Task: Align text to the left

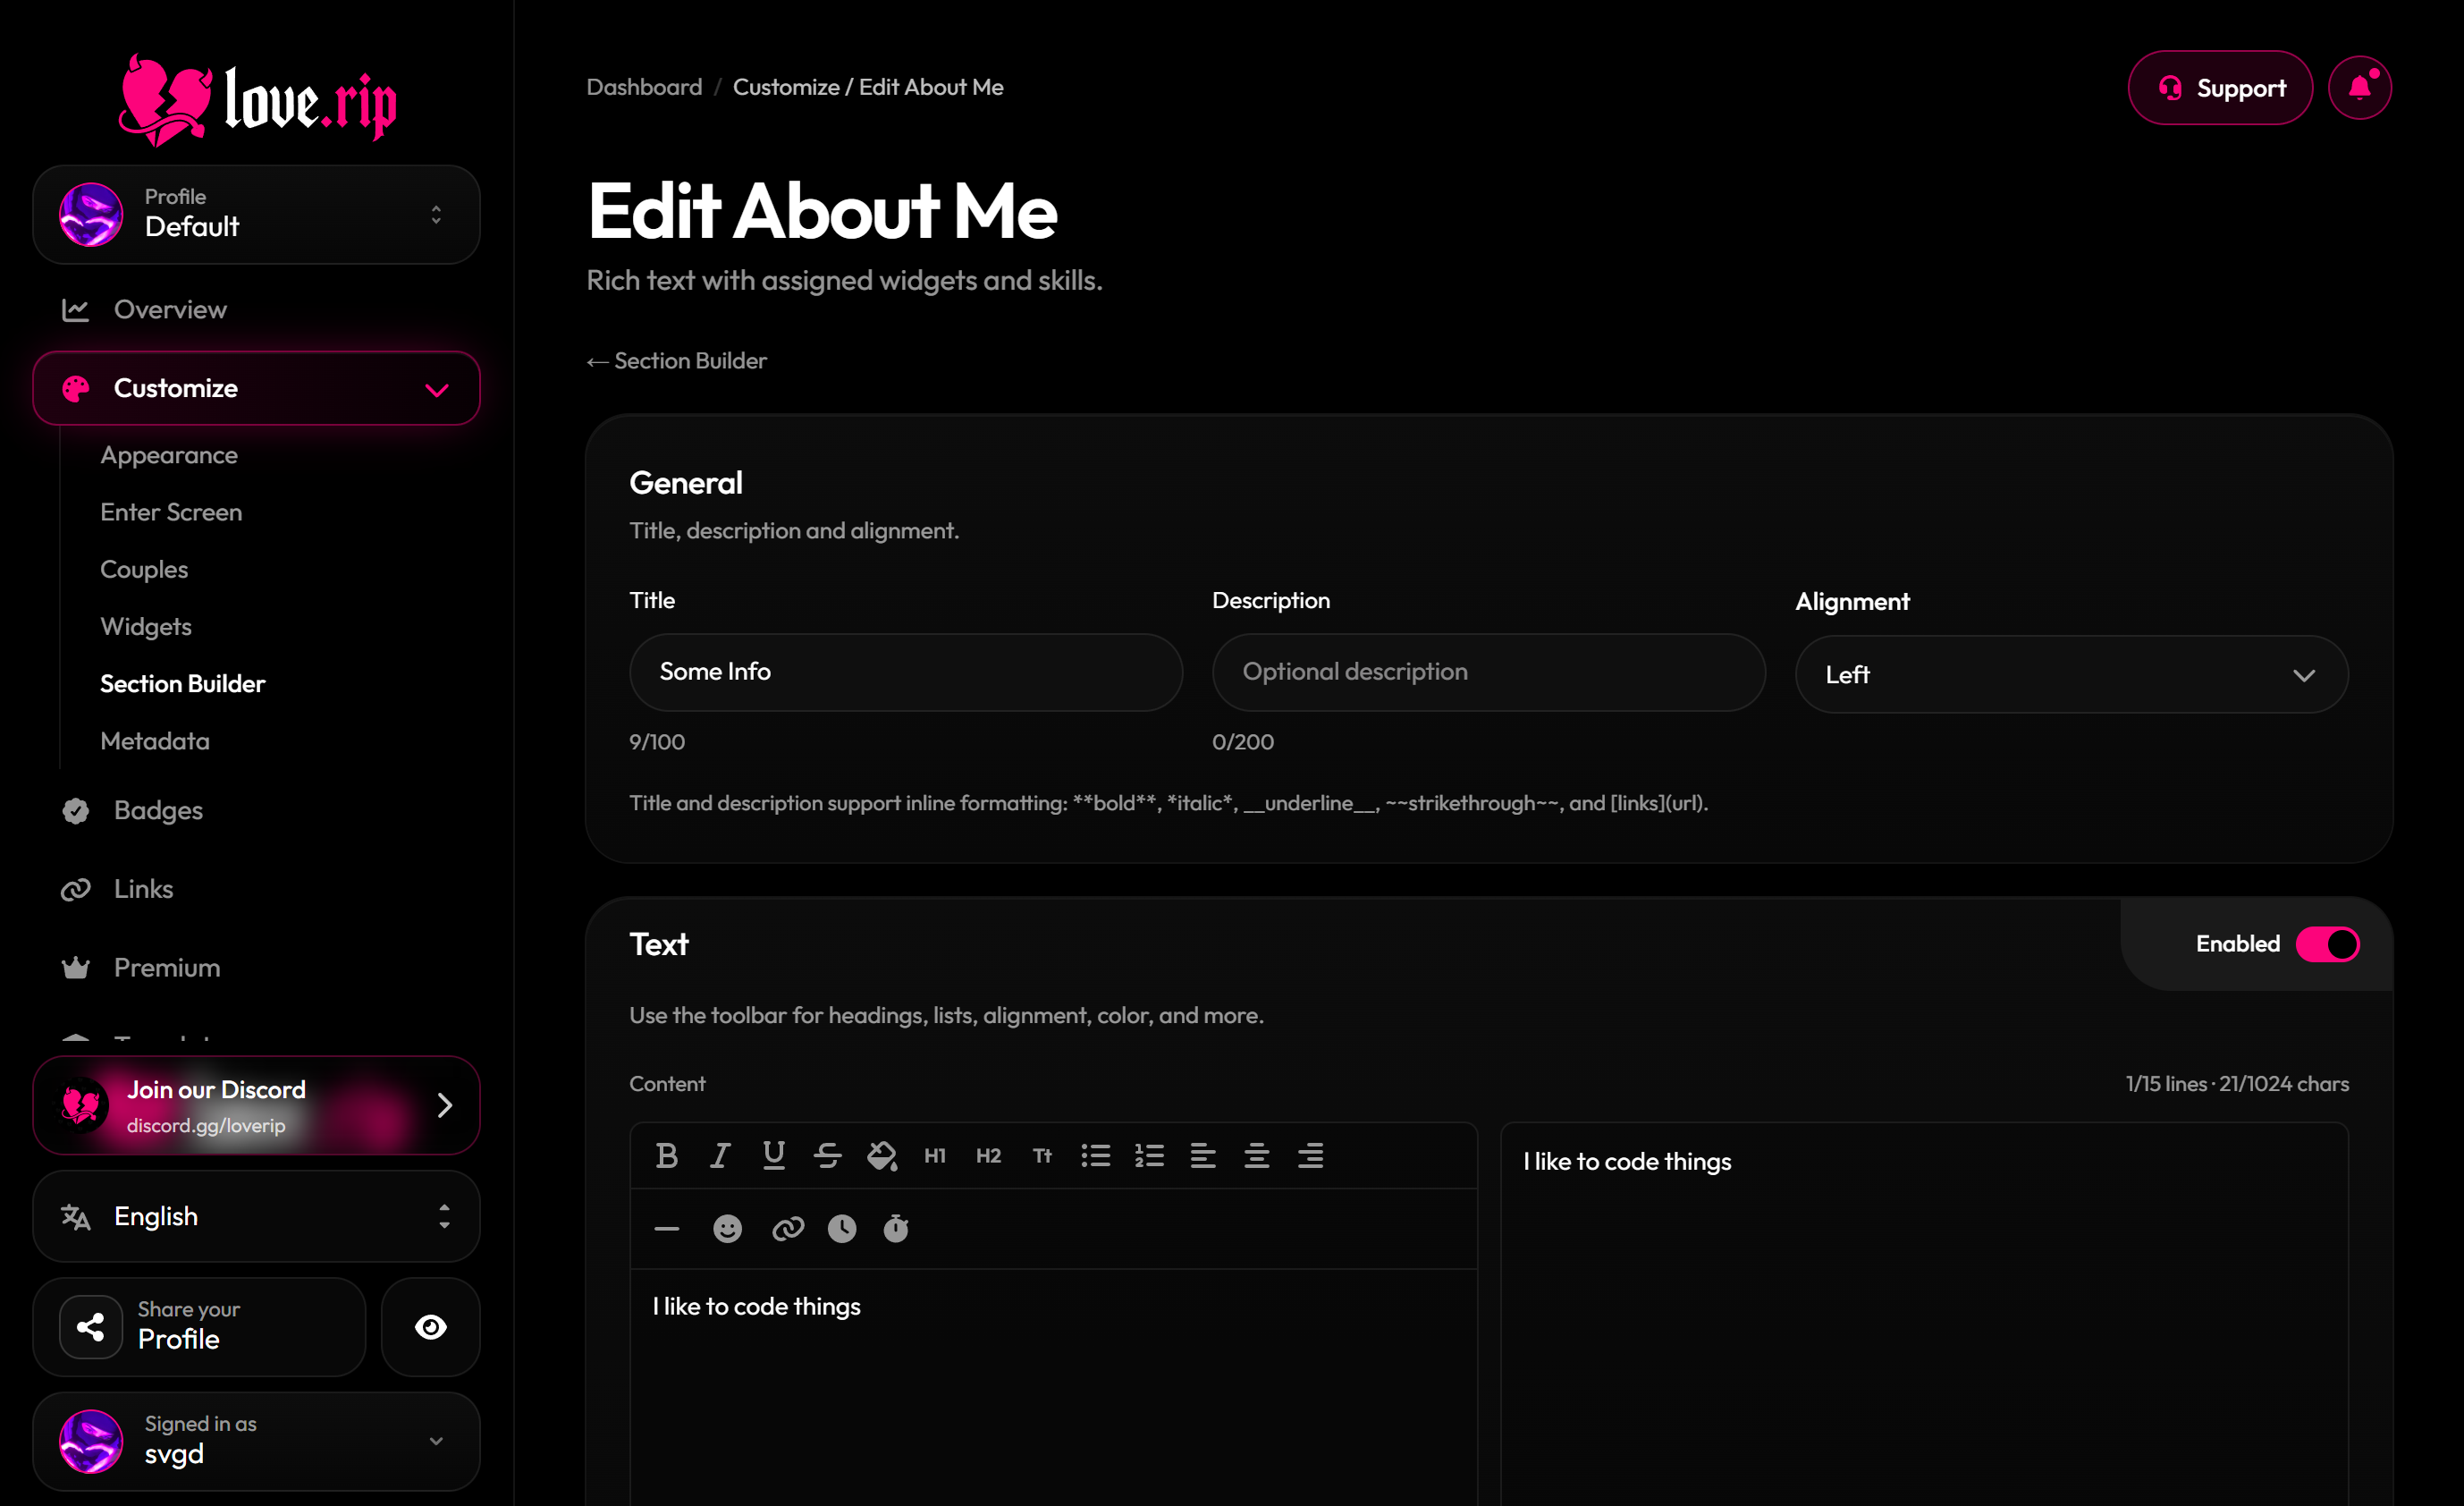Action: point(1203,1156)
